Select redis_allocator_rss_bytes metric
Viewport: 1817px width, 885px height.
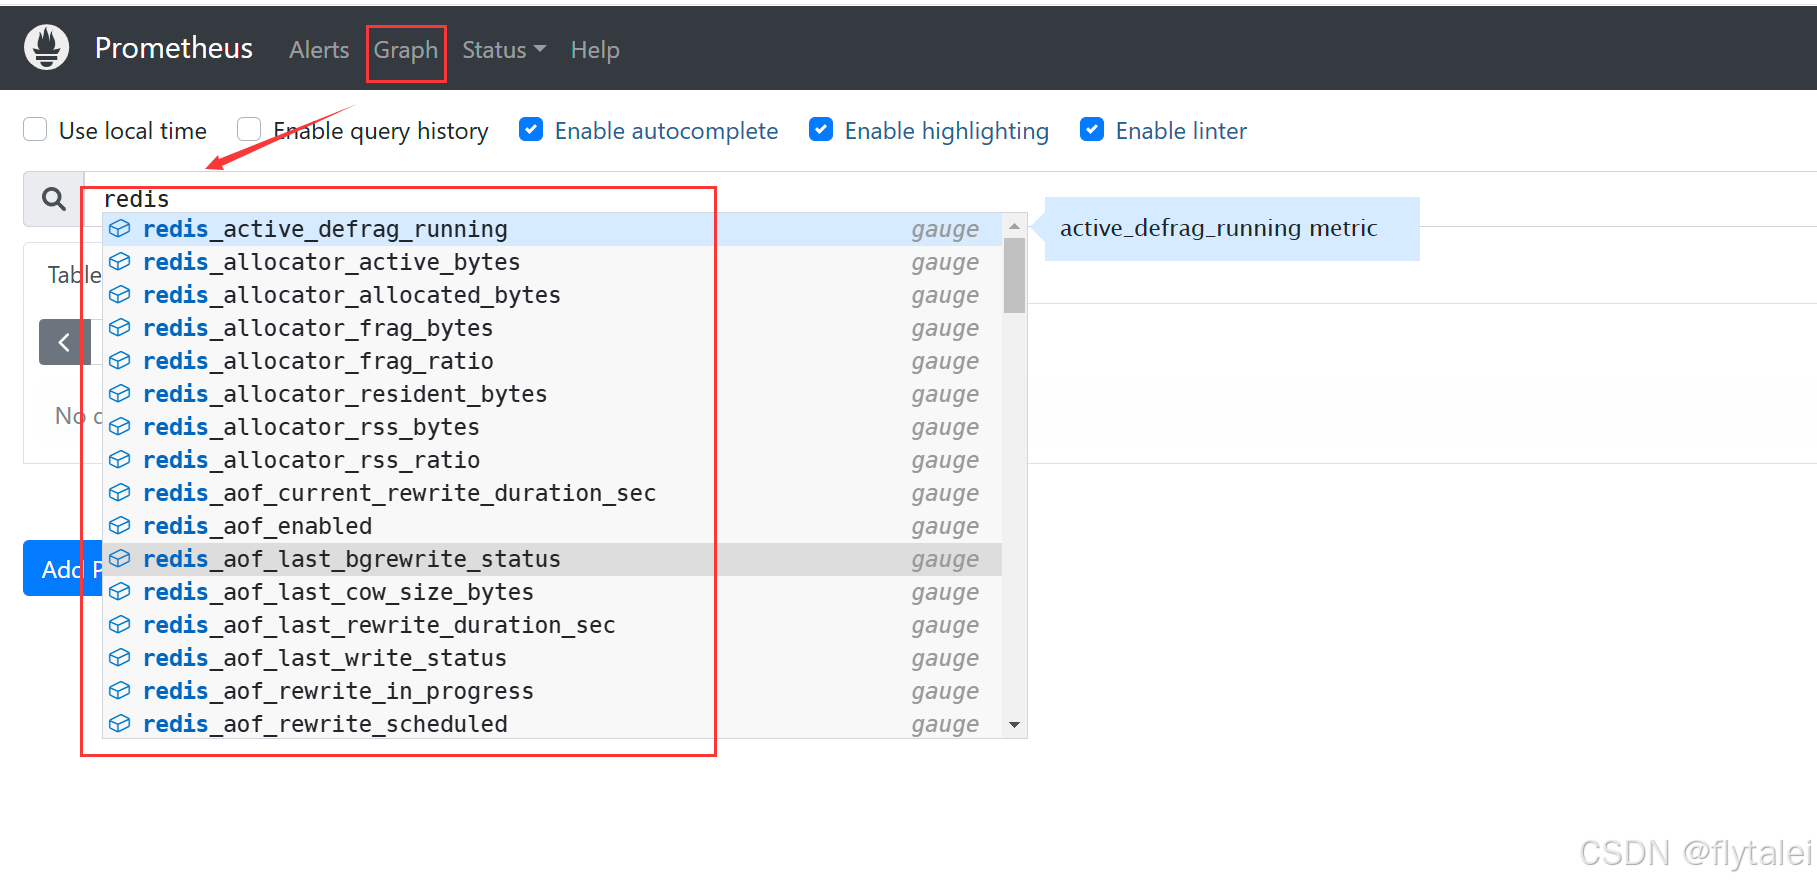click(x=552, y=427)
